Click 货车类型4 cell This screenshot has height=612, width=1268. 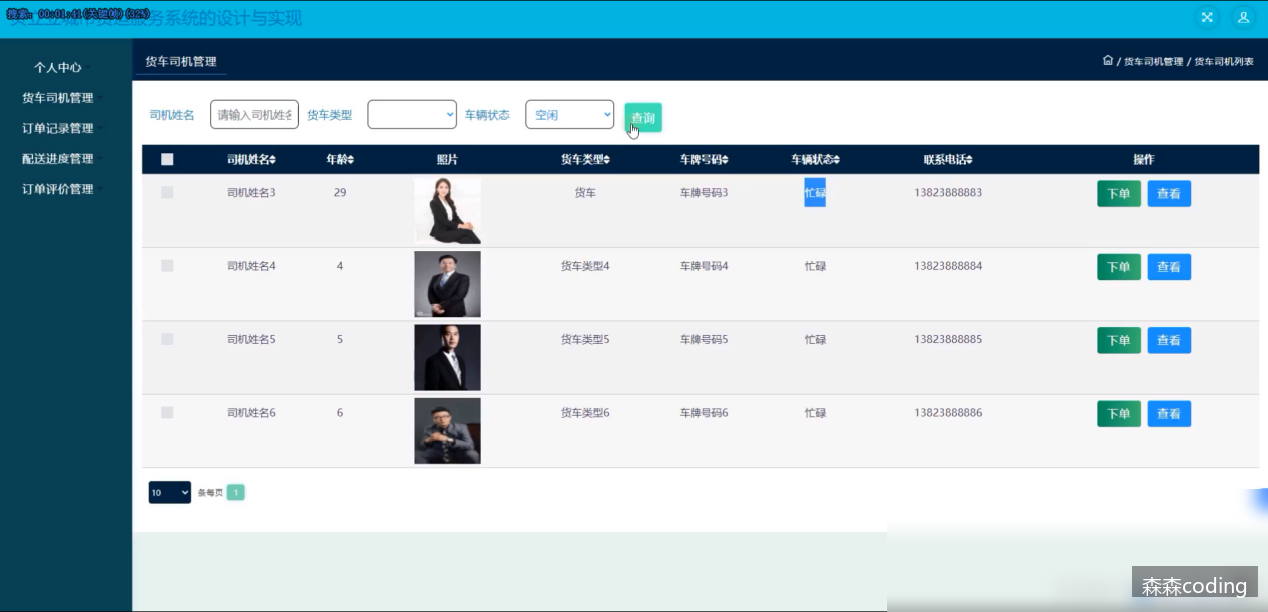pyautogui.click(x=585, y=266)
